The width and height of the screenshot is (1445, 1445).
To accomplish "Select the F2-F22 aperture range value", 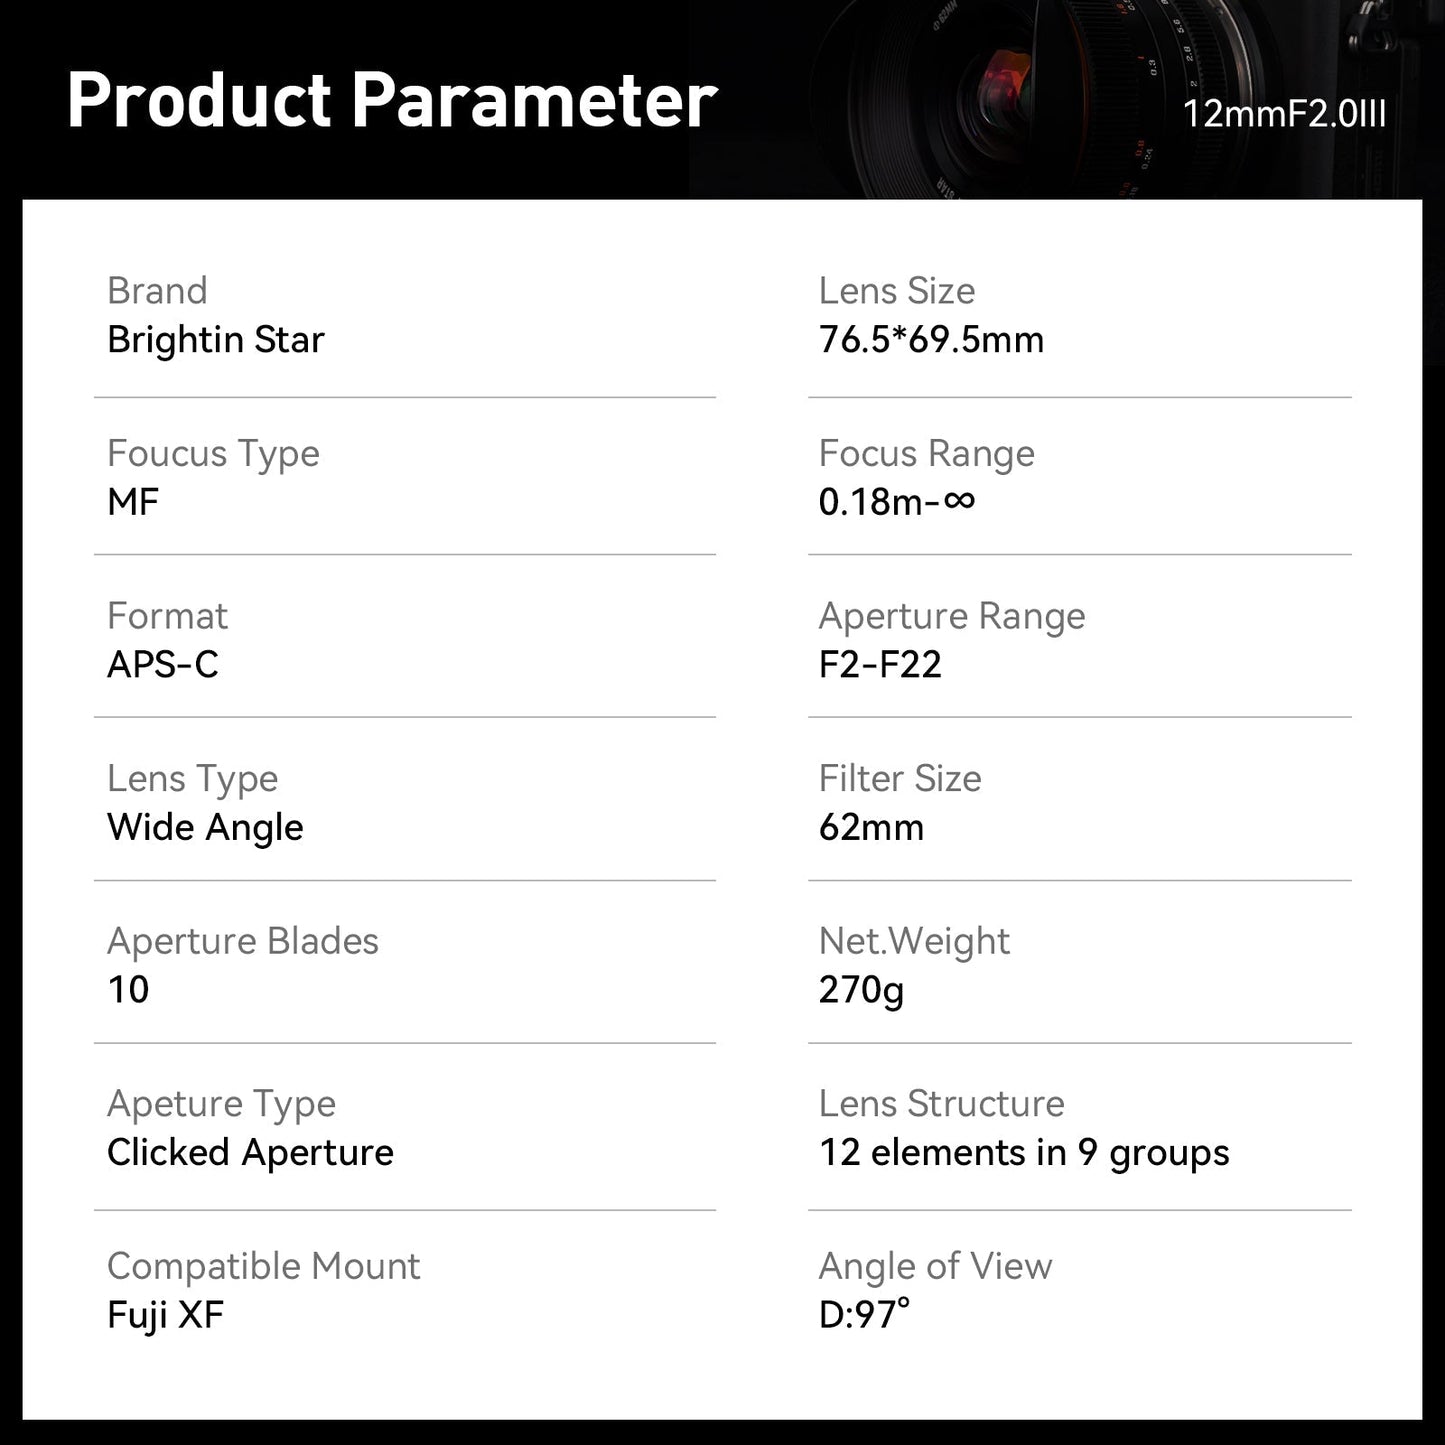I will (880, 665).
